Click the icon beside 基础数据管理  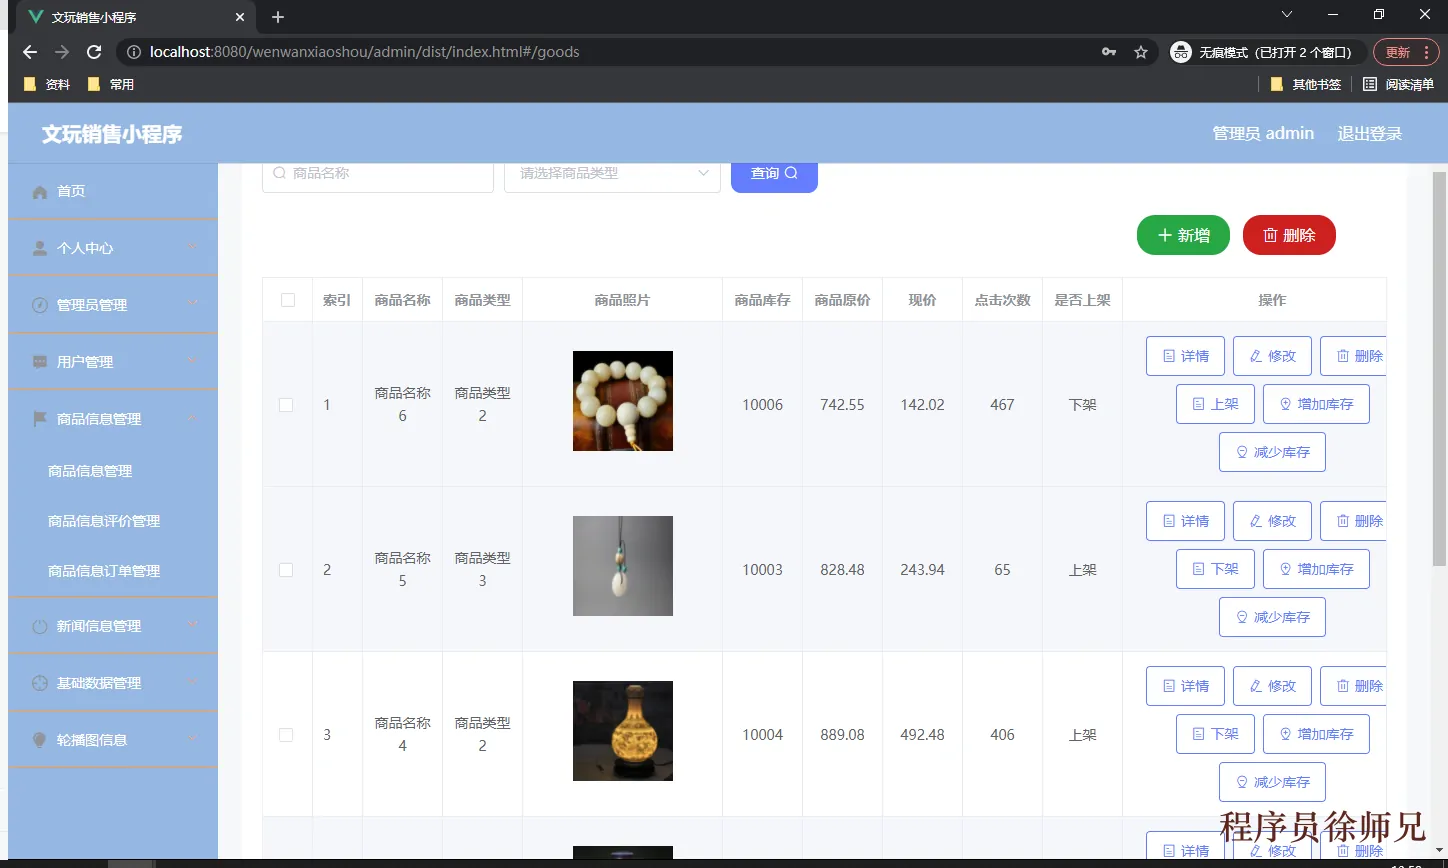[x=40, y=684]
